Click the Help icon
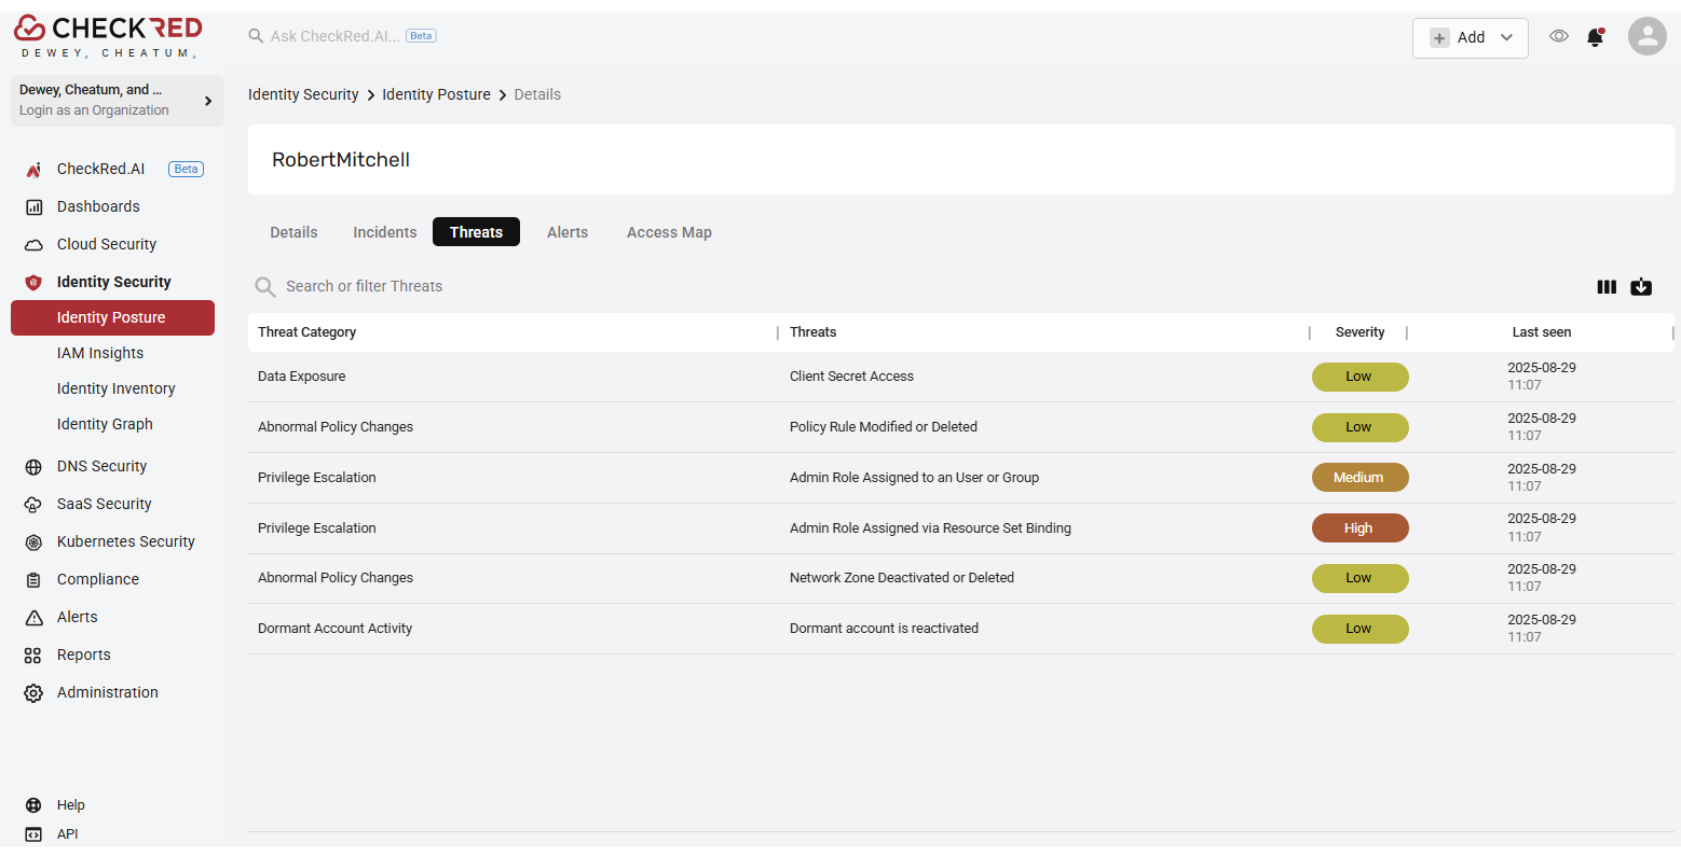Image resolution: width=1681 pixels, height=859 pixels. pyautogui.click(x=33, y=805)
